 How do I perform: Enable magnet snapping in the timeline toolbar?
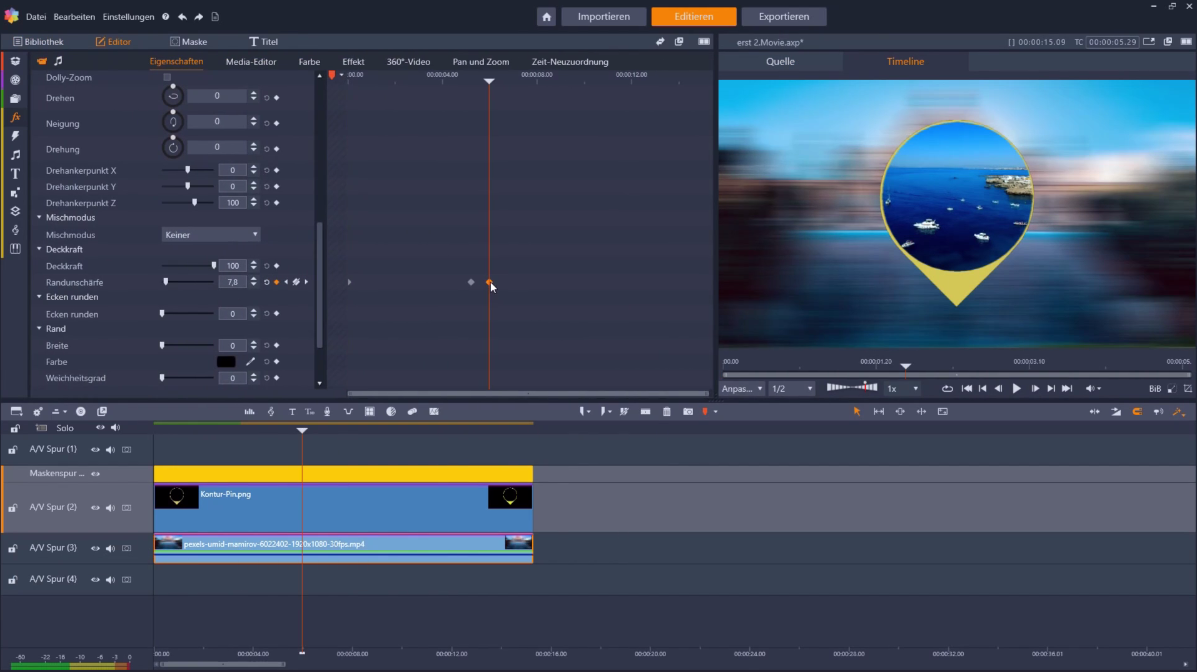1138,411
